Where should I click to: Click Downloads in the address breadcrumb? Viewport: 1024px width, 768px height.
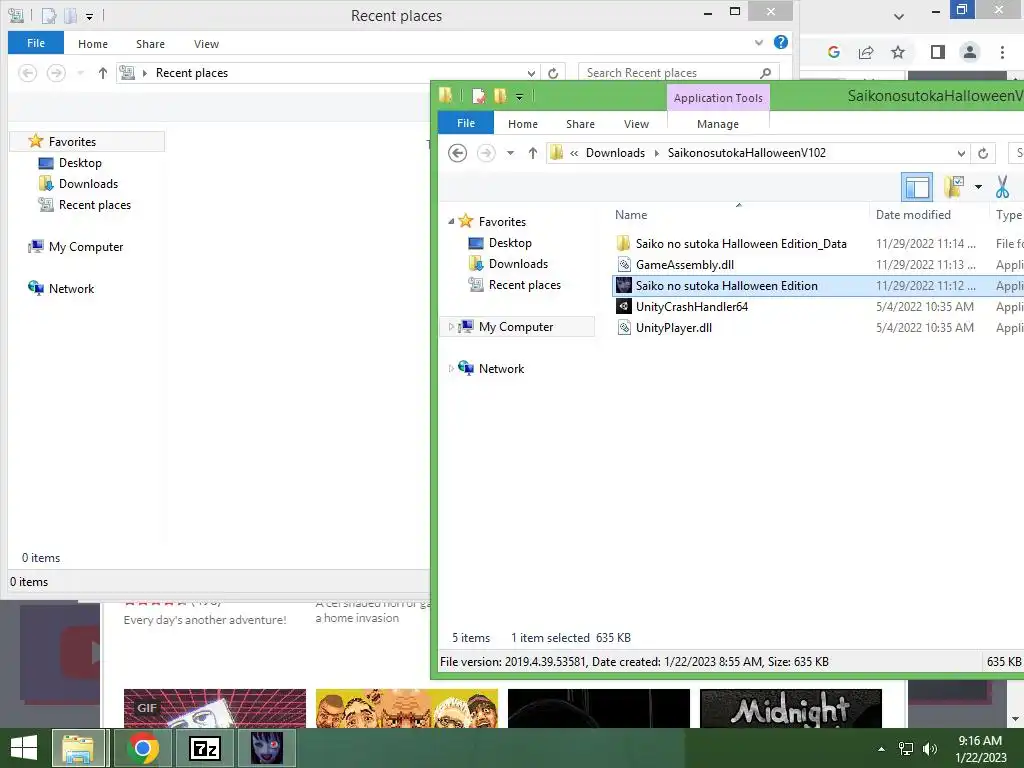(x=615, y=153)
